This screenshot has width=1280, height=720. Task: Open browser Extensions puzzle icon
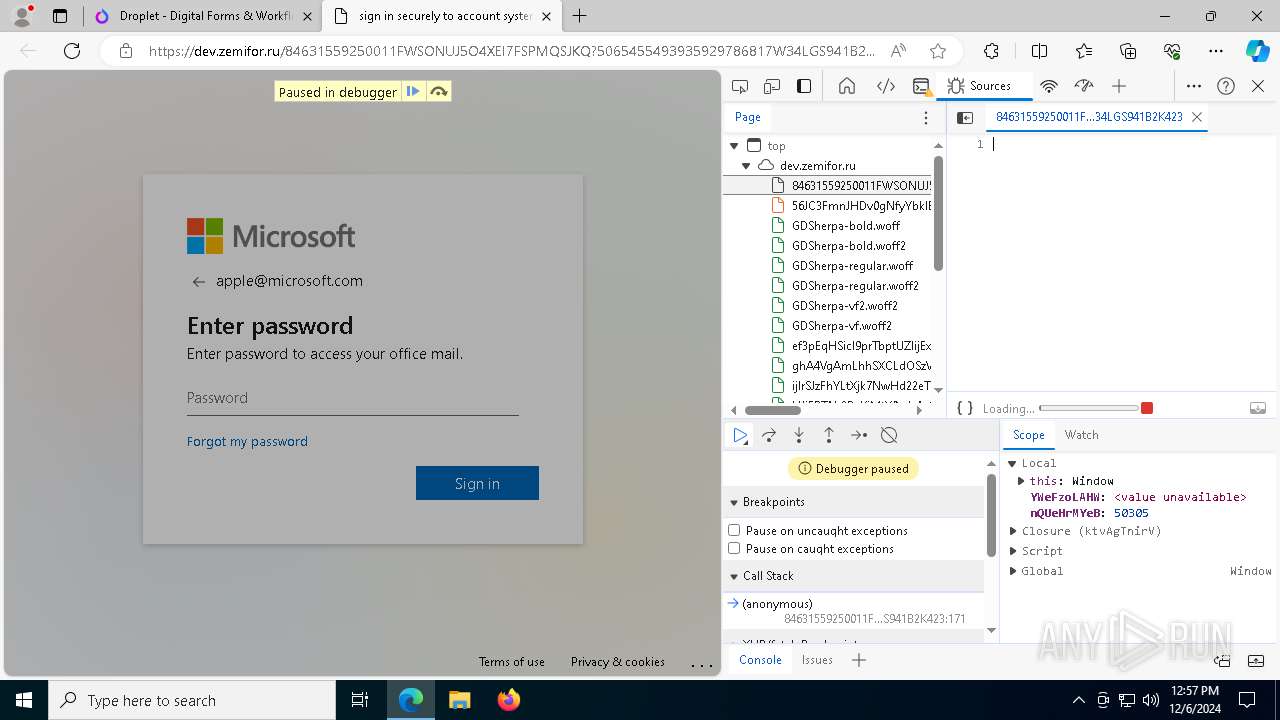click(x=991, y=51)
